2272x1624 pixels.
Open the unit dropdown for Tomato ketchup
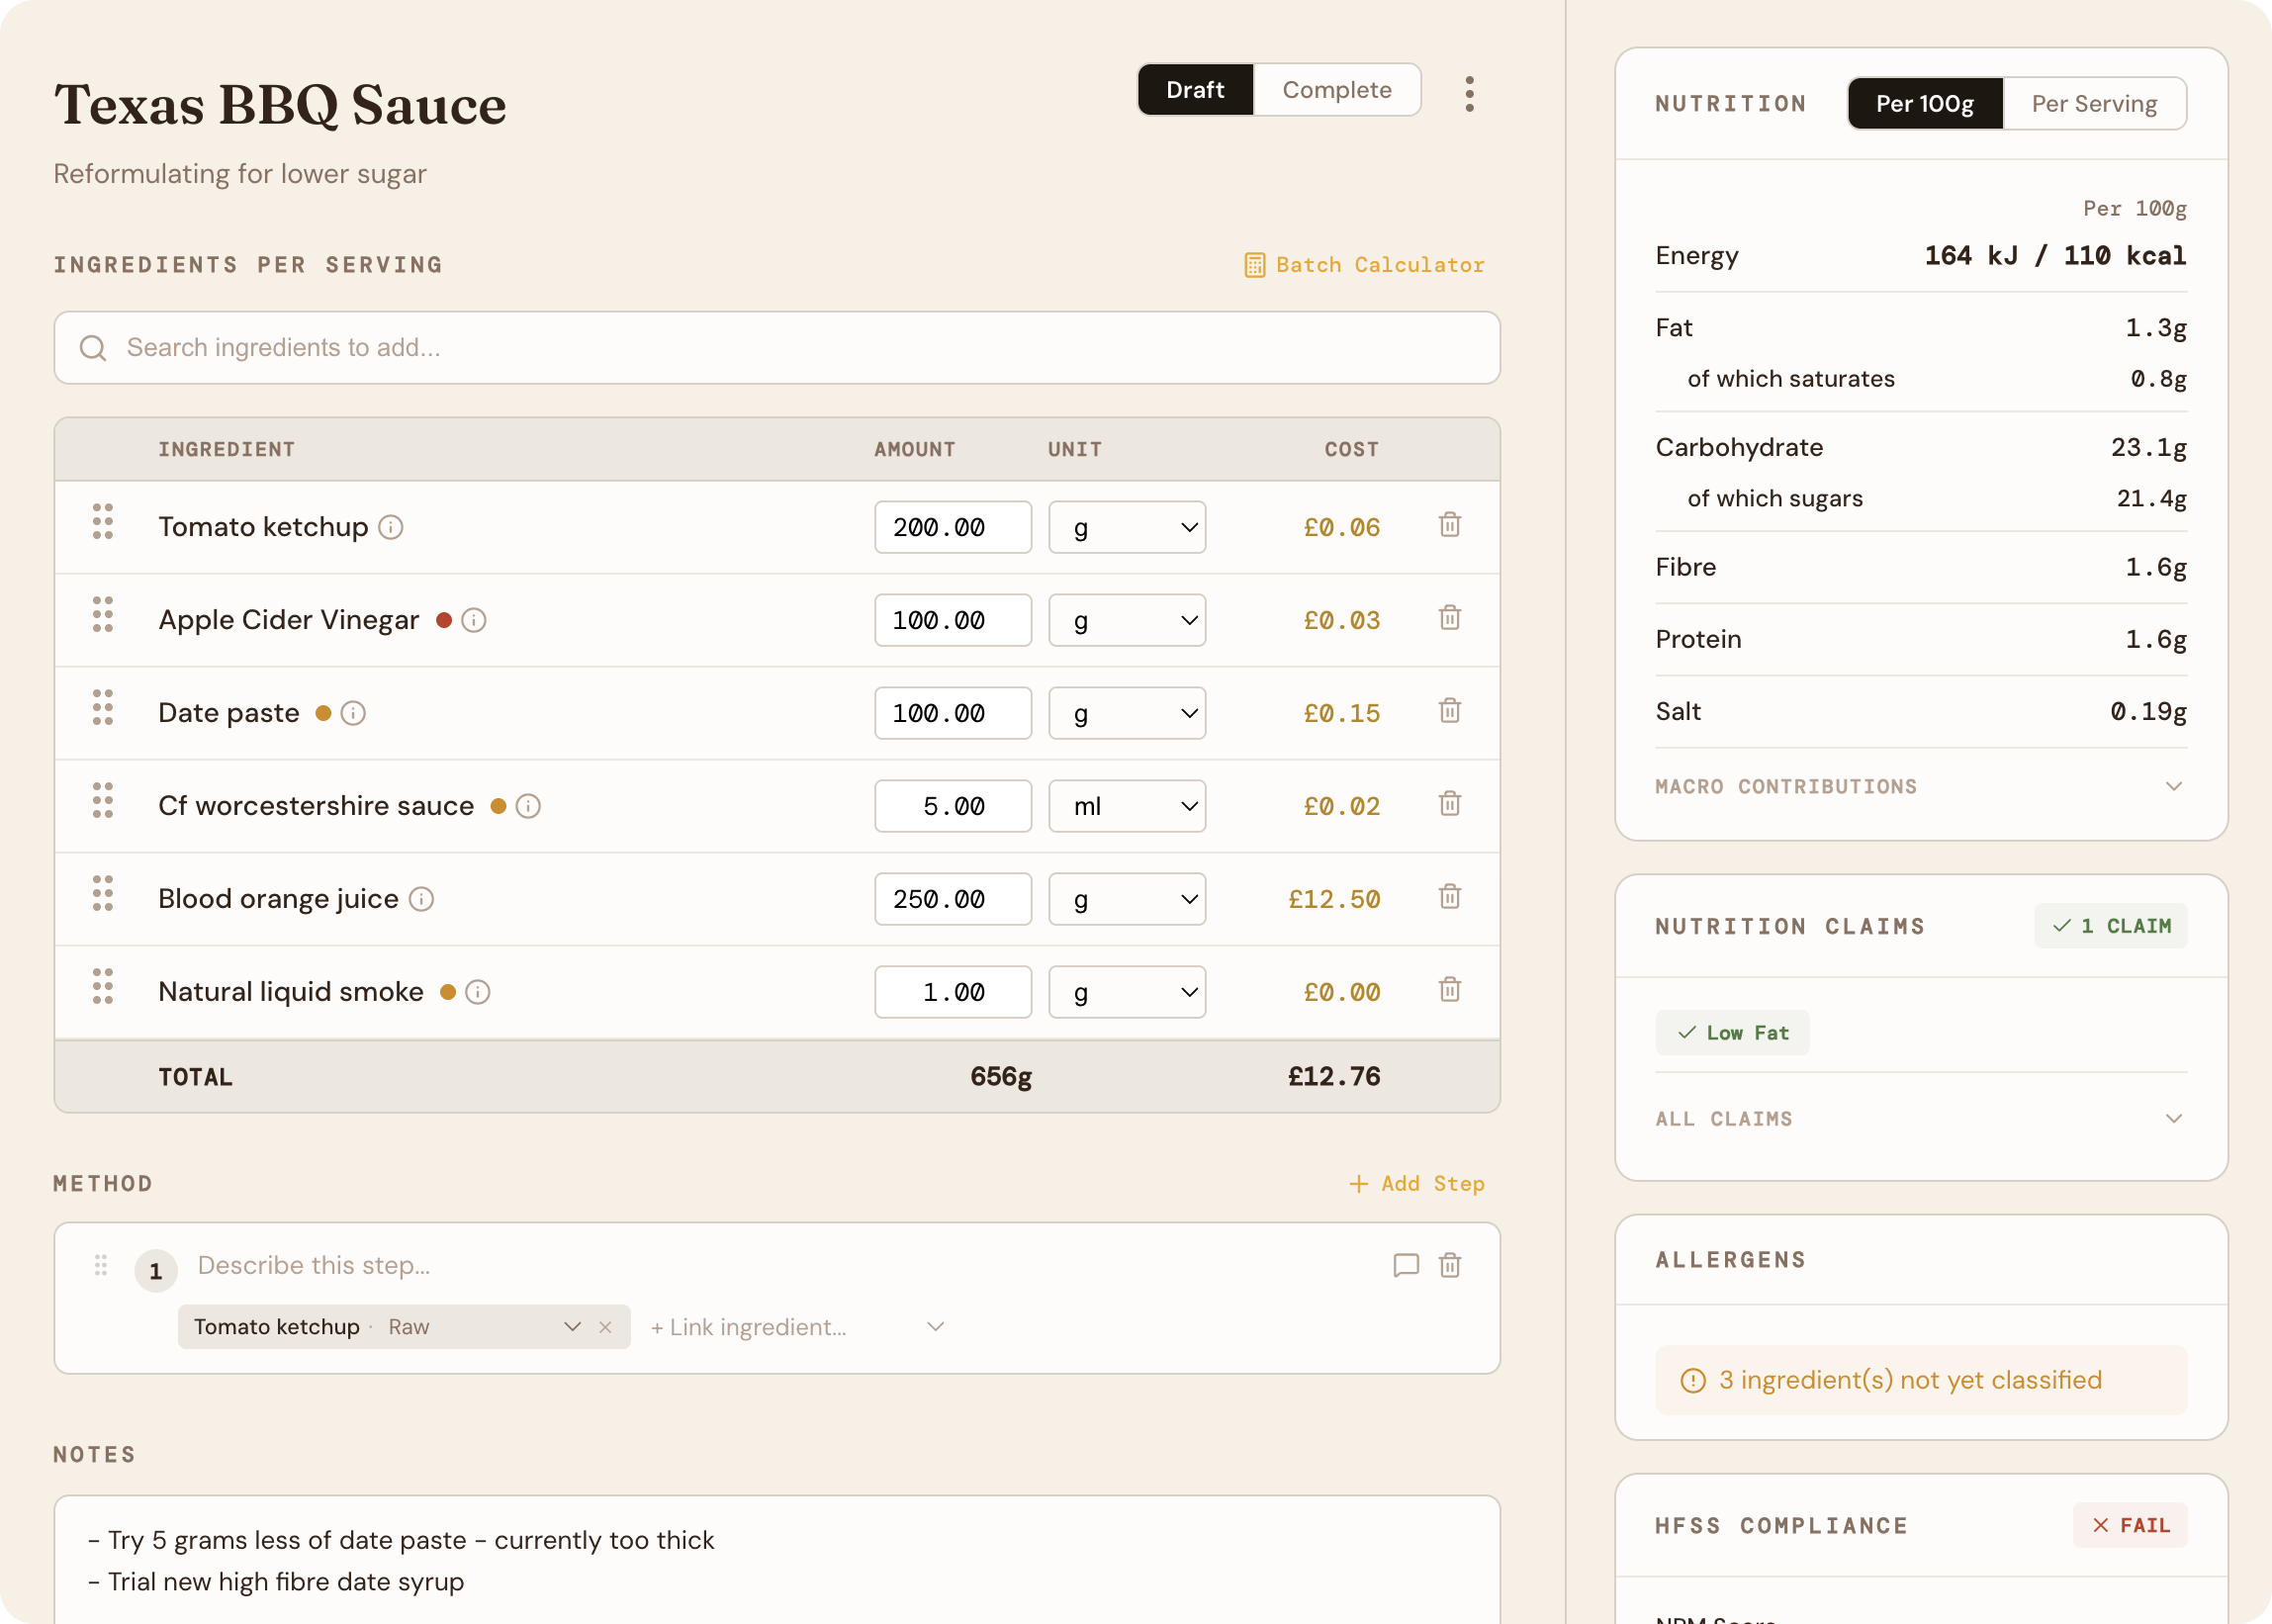(1126, 527)
